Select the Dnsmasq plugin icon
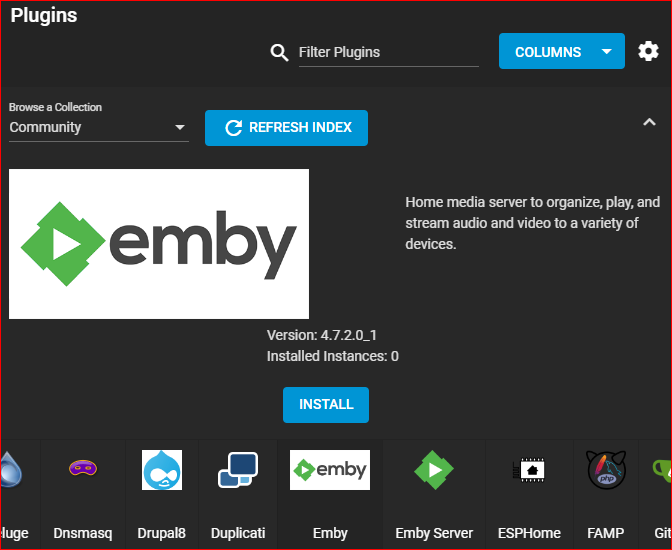The height and width of the screenshot is (550, 672). (x=83, y=468)
